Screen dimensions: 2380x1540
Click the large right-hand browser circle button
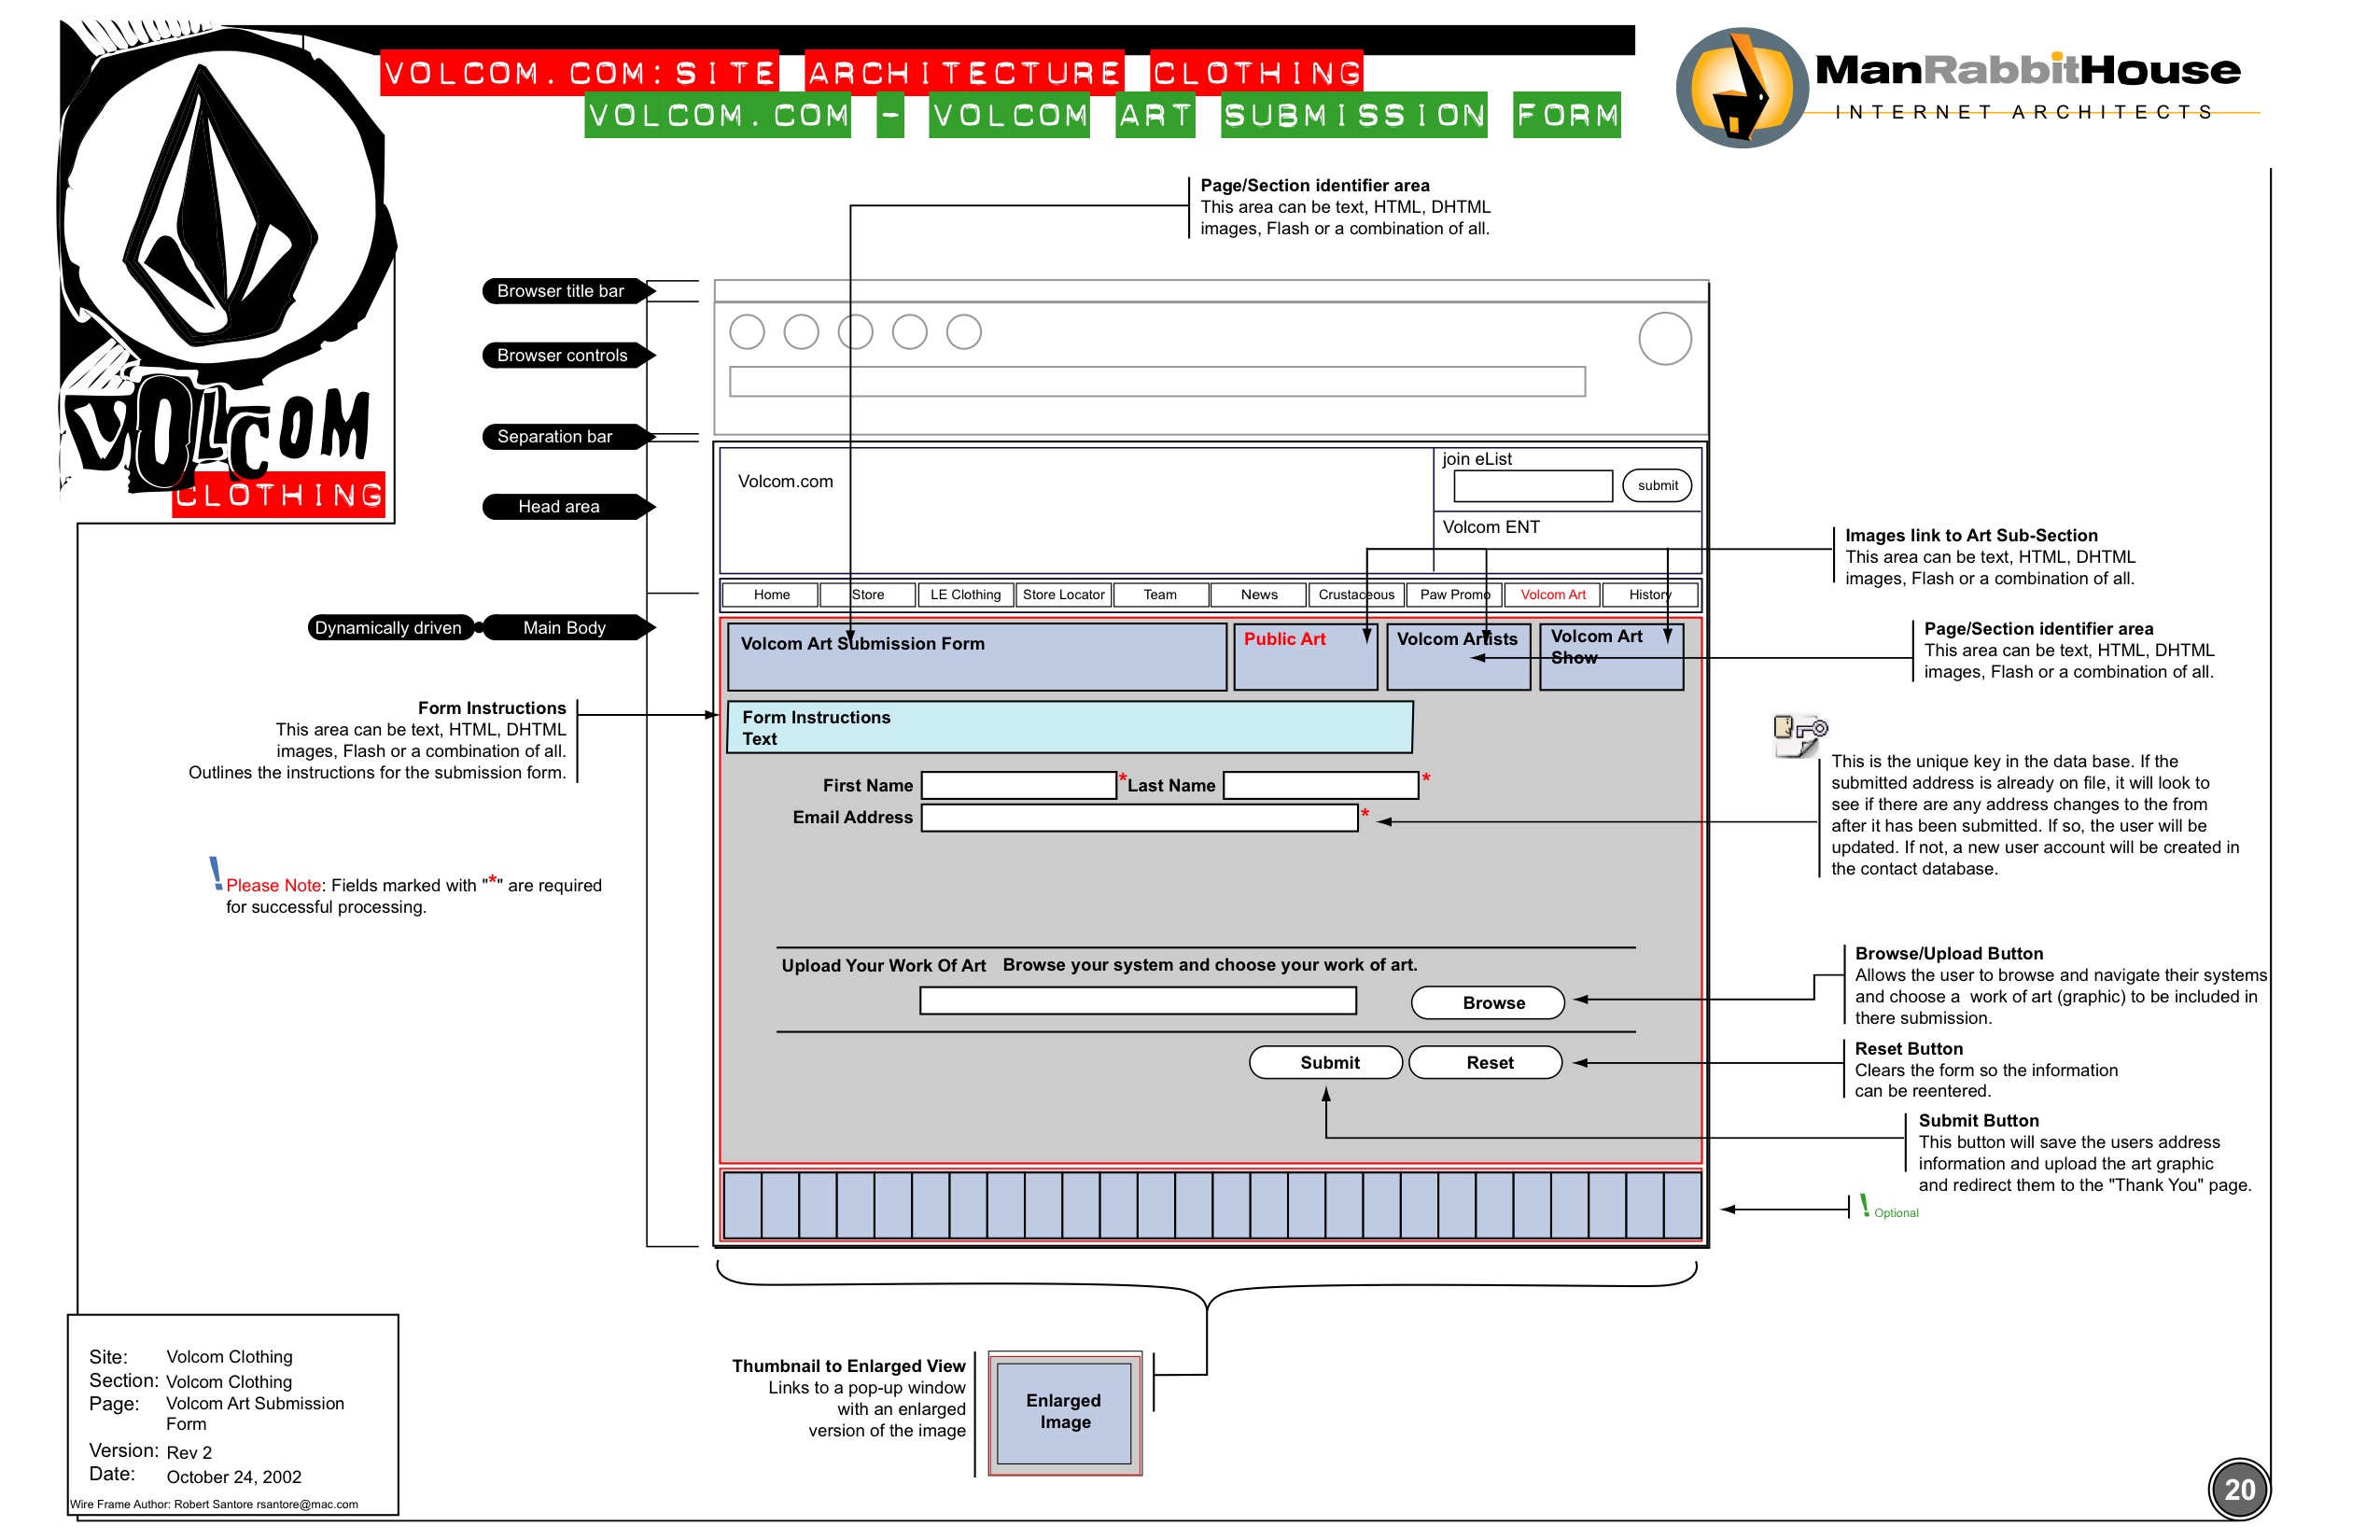pyautogui.click(x=1664, y=339)
